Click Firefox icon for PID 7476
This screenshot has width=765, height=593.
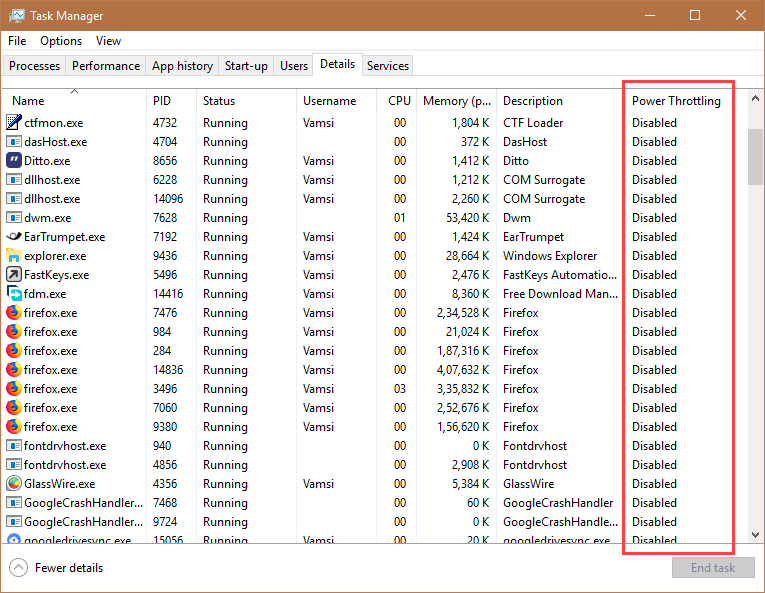[x=14, y=313]
